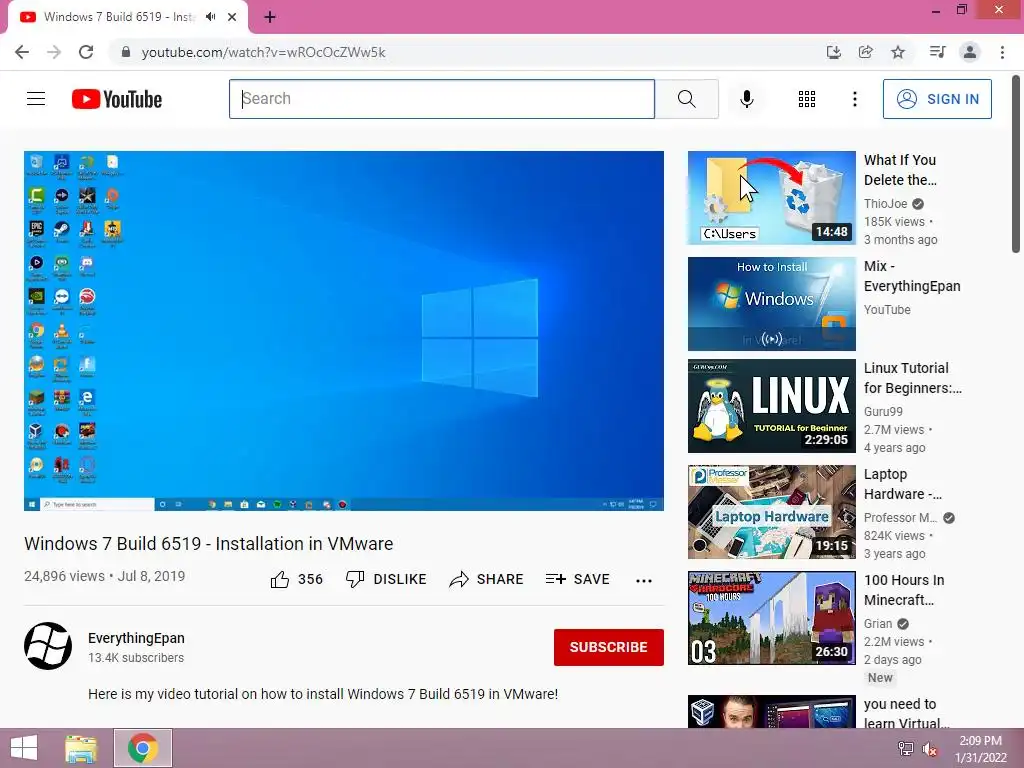Click the address bar URL

pos(263,52)
